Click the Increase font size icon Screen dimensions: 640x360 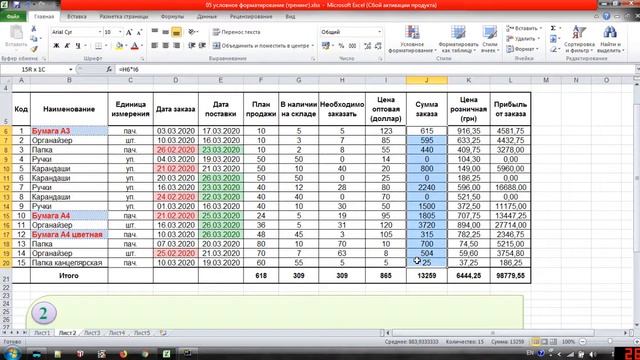point(129,32)
